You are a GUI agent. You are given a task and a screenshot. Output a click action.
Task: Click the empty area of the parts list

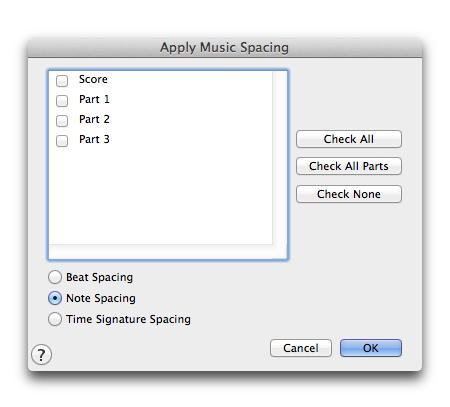[161, 197]
